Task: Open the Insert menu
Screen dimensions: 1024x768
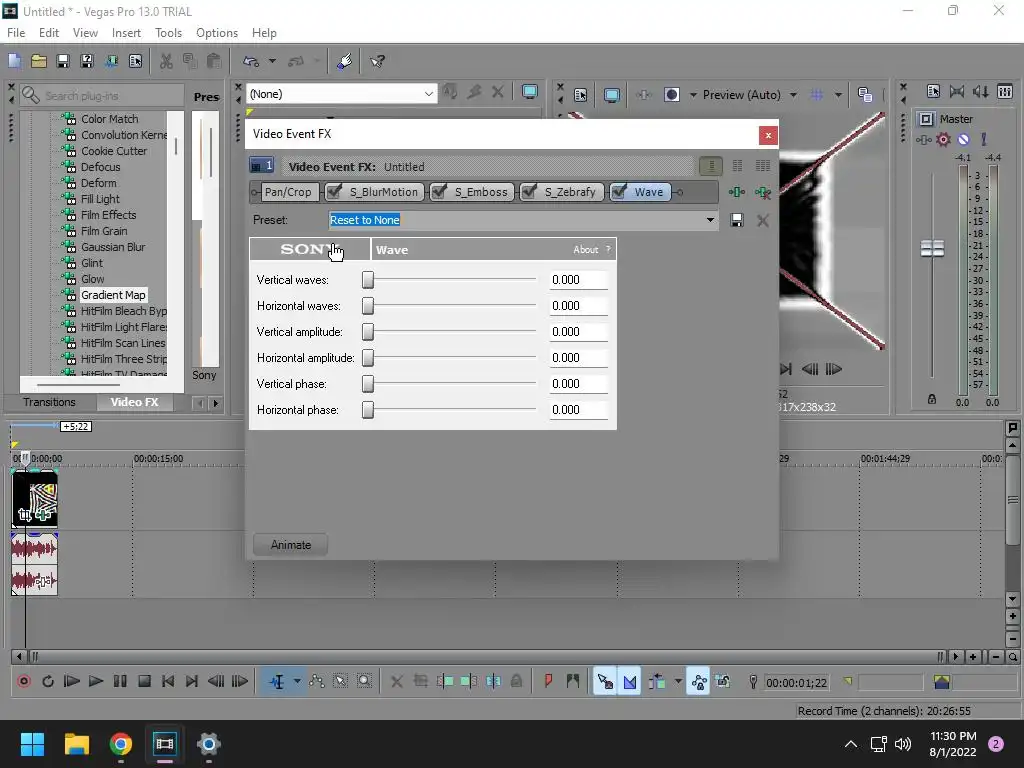Action: (126, 33)
